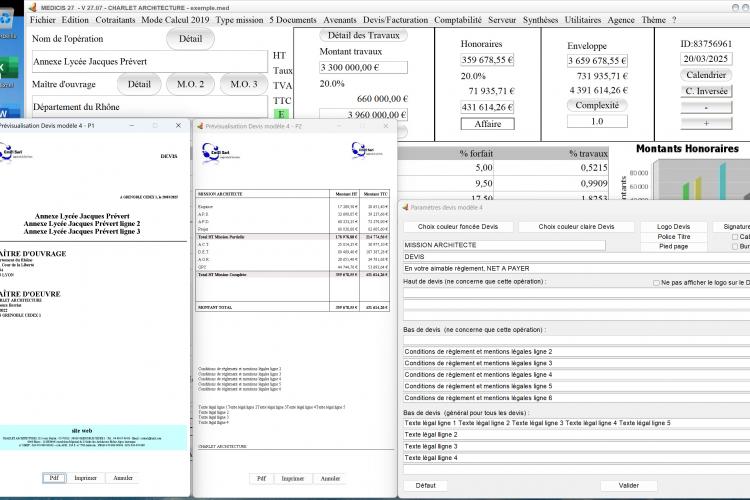The width and height of the screenshot is (750, 500).
Task: Click the plus button under C. Inversée
Action: 706,123
